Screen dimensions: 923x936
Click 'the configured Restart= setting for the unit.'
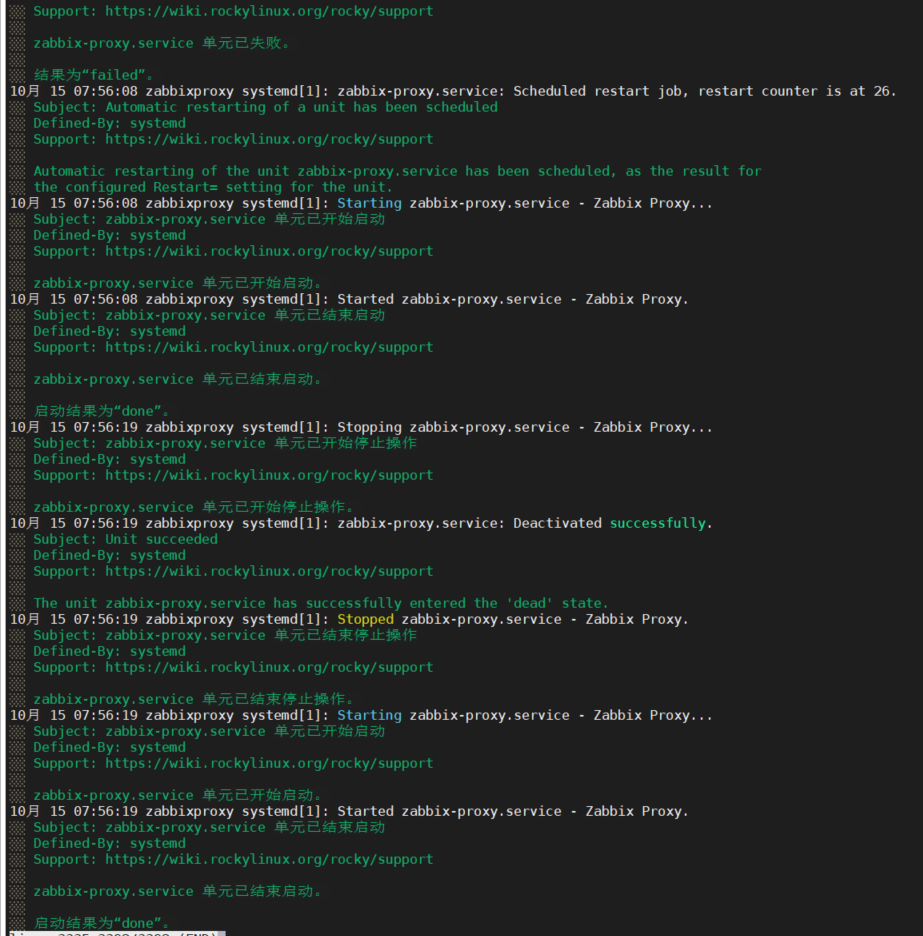click(x=213, y=187)
